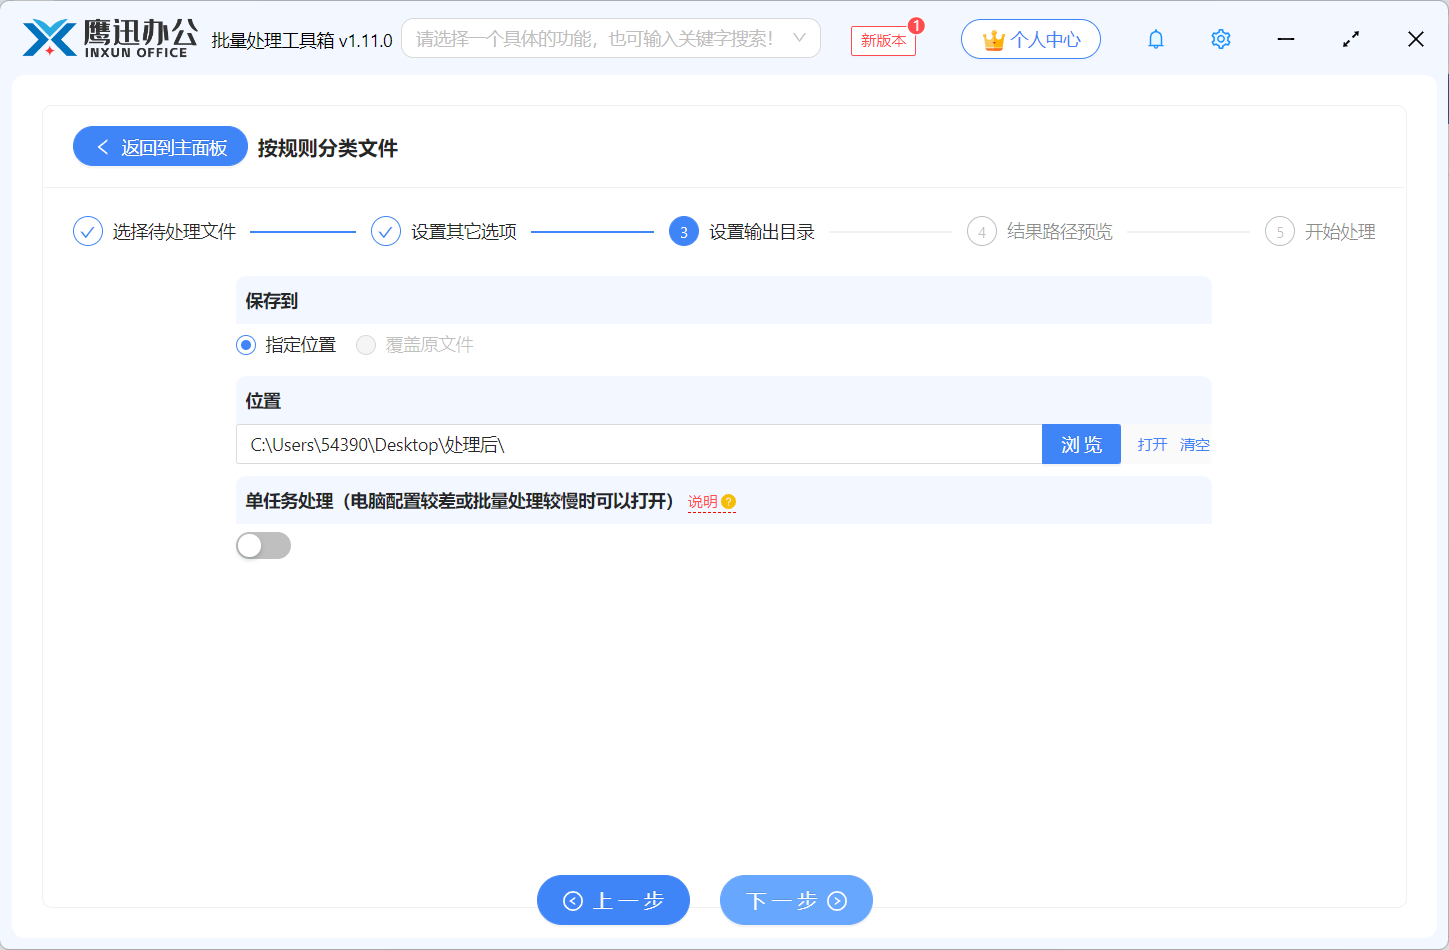This screenshot has height=950, width=1449.
Task: Click 上一步 previous step button
Action: (613, 900)
